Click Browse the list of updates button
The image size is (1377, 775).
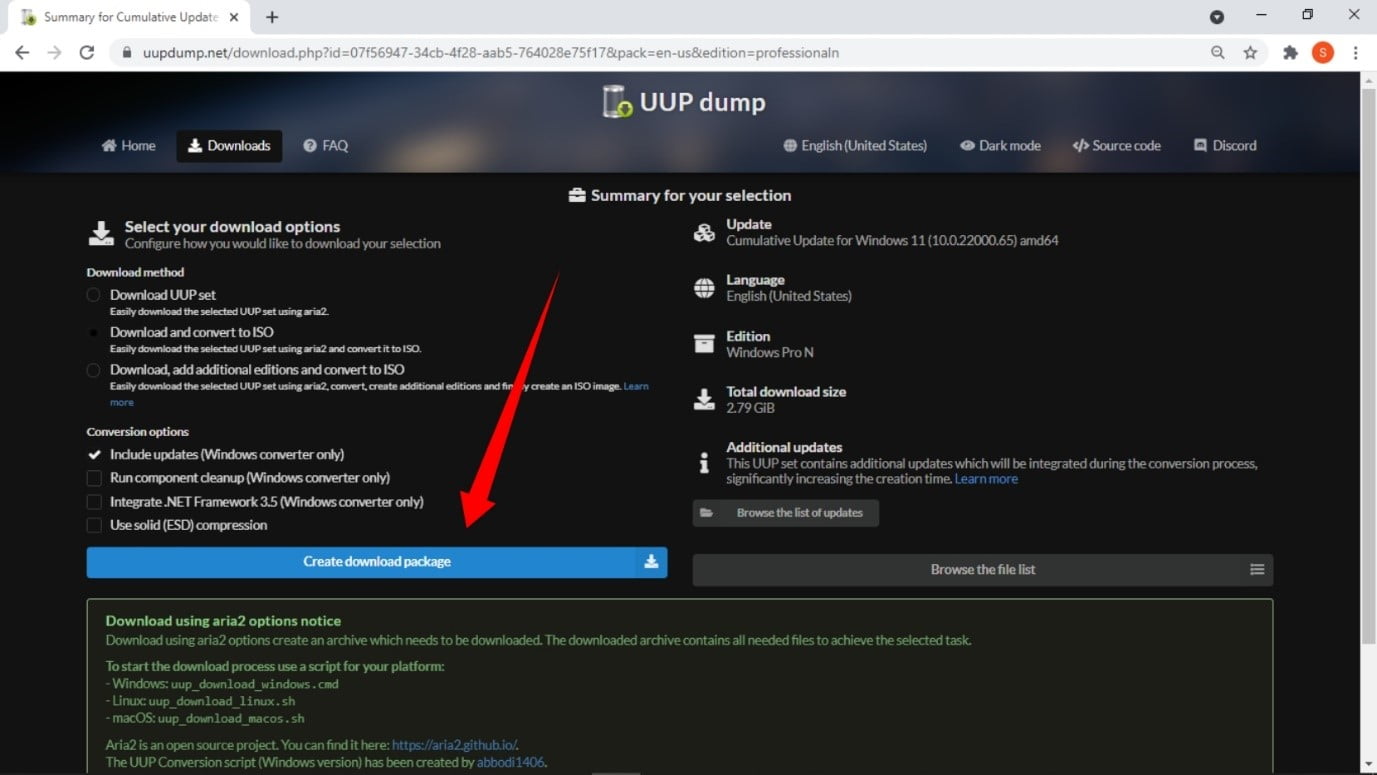click(x=786, y=513)
